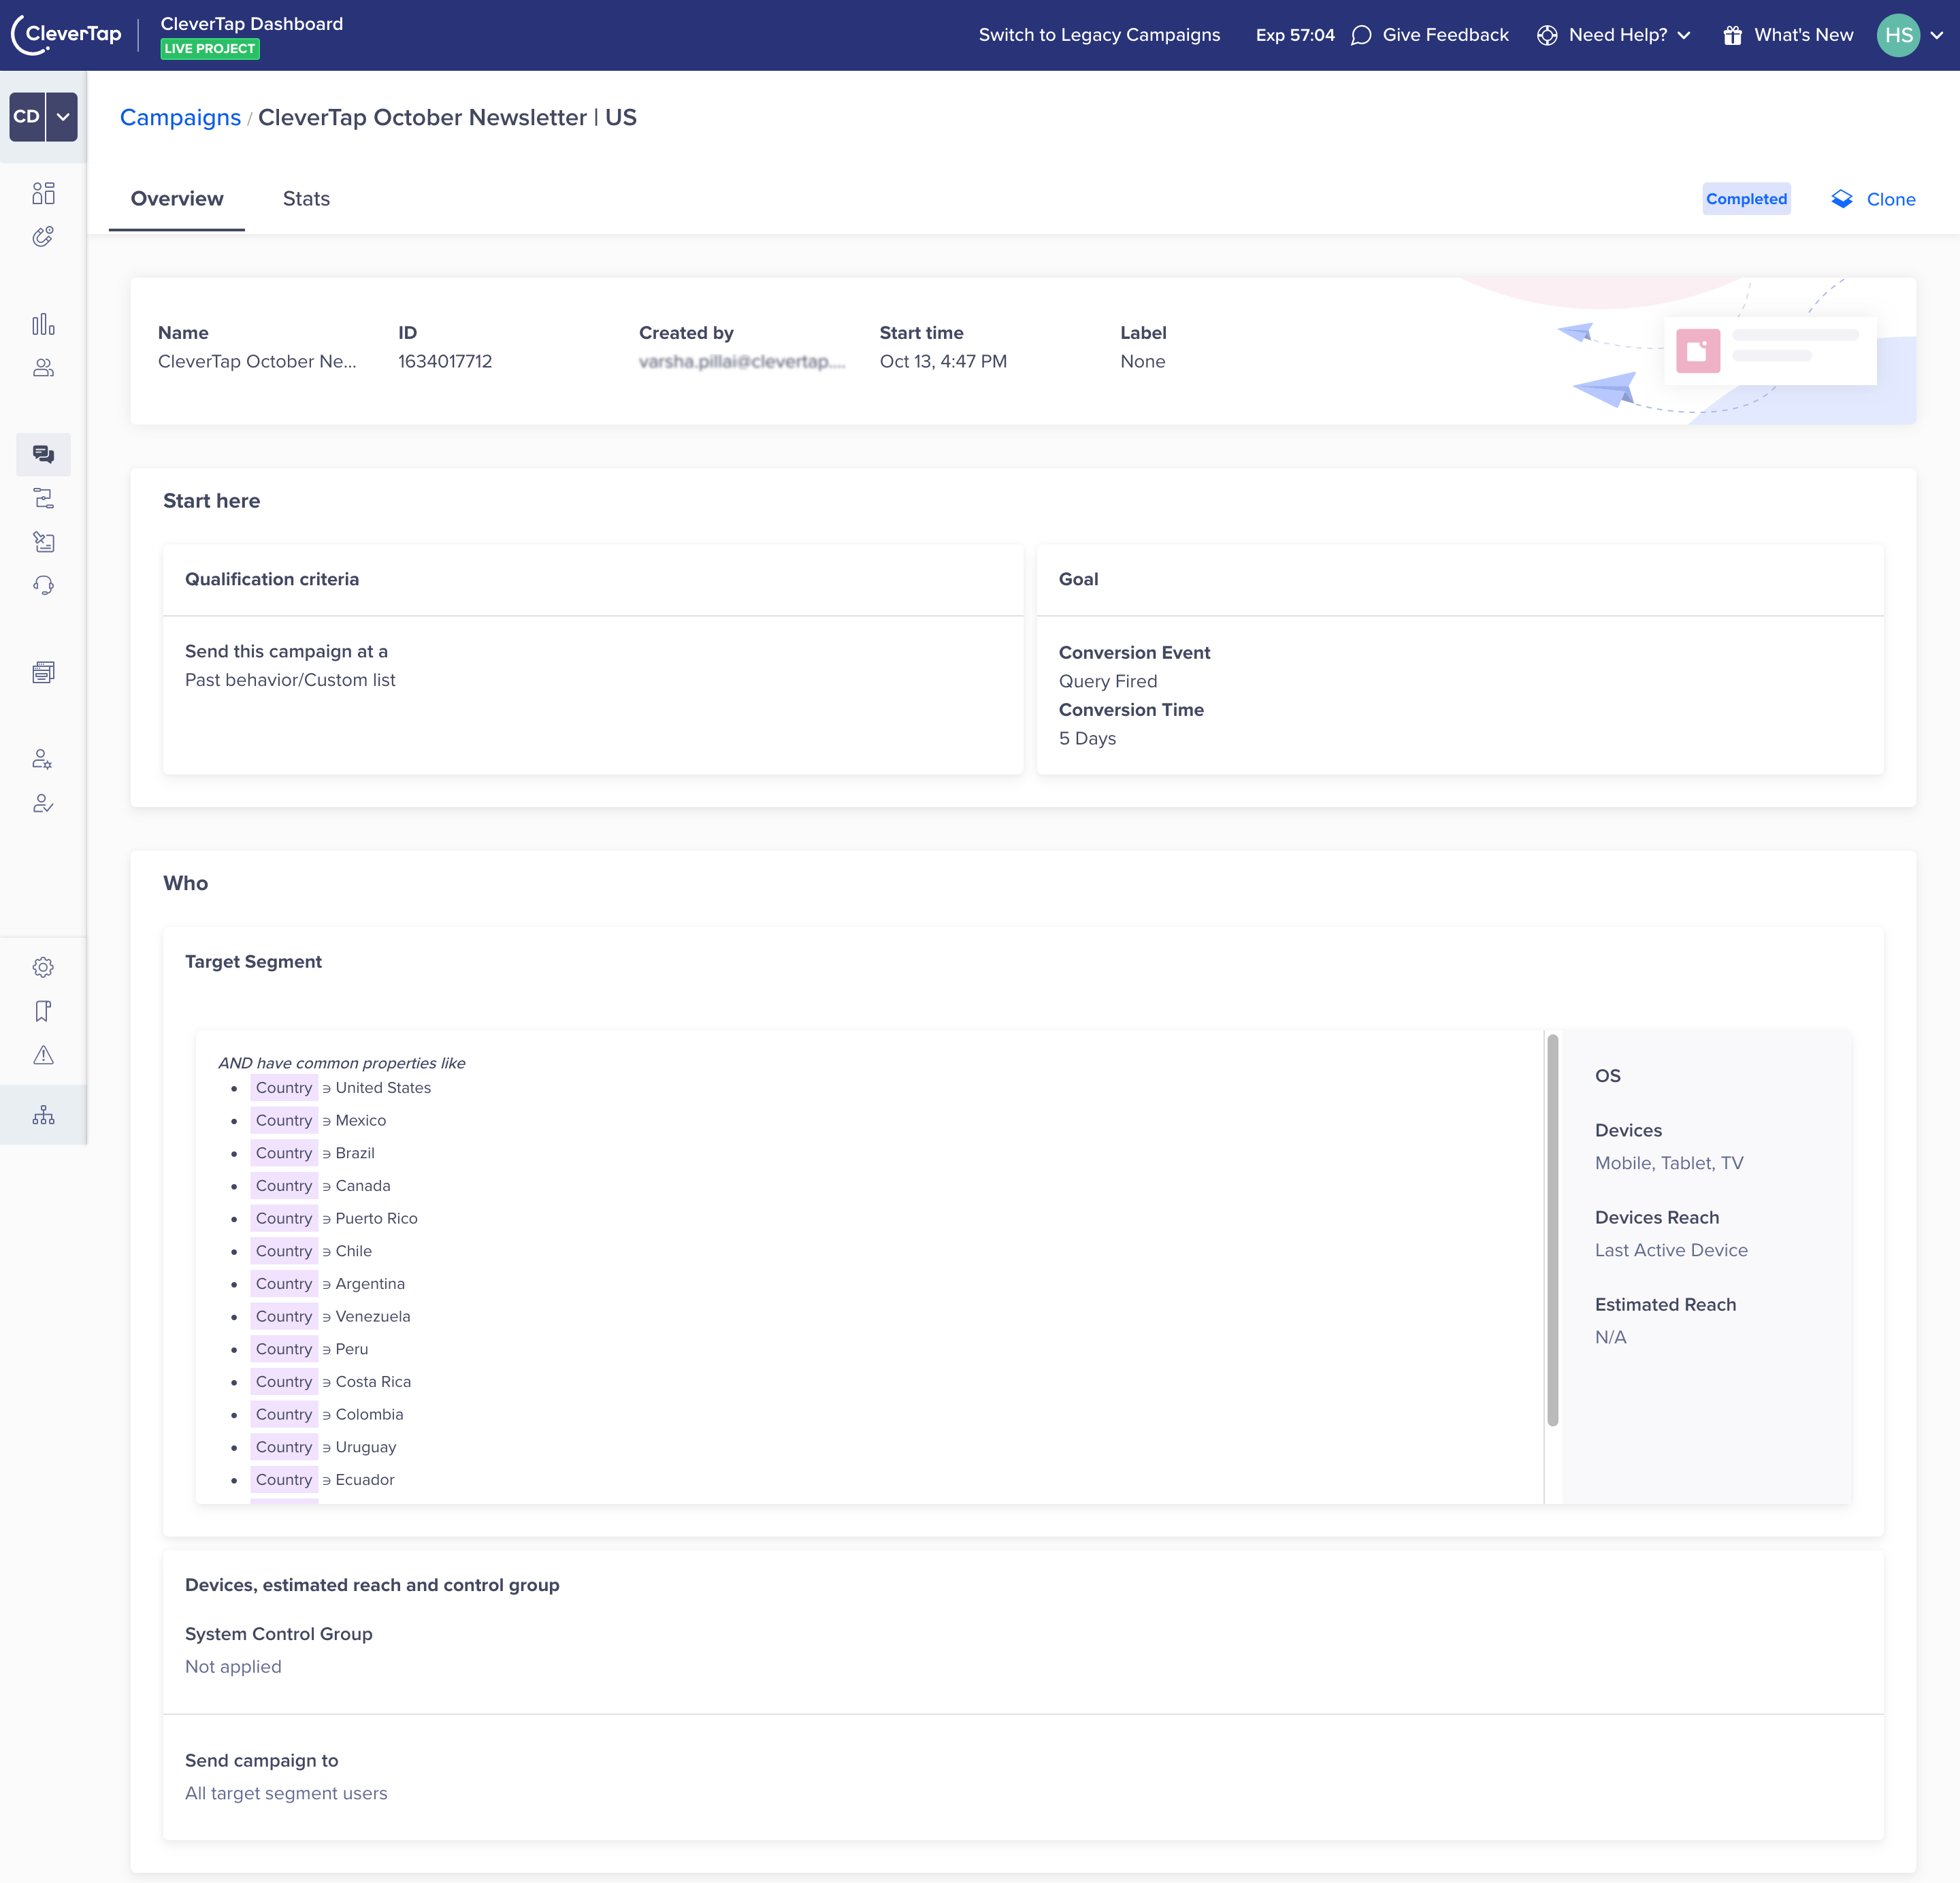The height and width of the screenshot is (1883, 1960).
Task: Click the Query Fired conversion event value
Action: 1108,681
